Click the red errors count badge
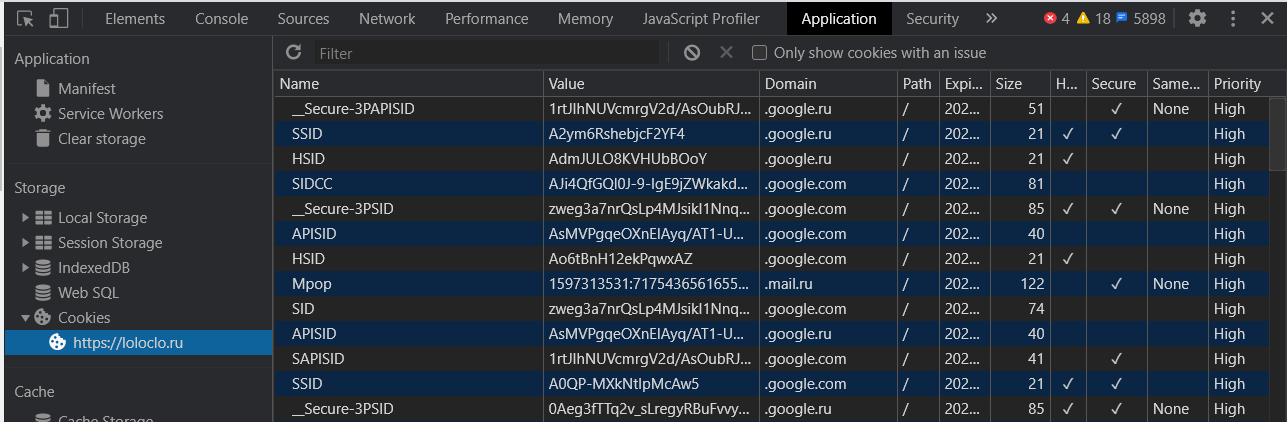The width and height of the screenshot is (1287, 422). point(1057,19)
